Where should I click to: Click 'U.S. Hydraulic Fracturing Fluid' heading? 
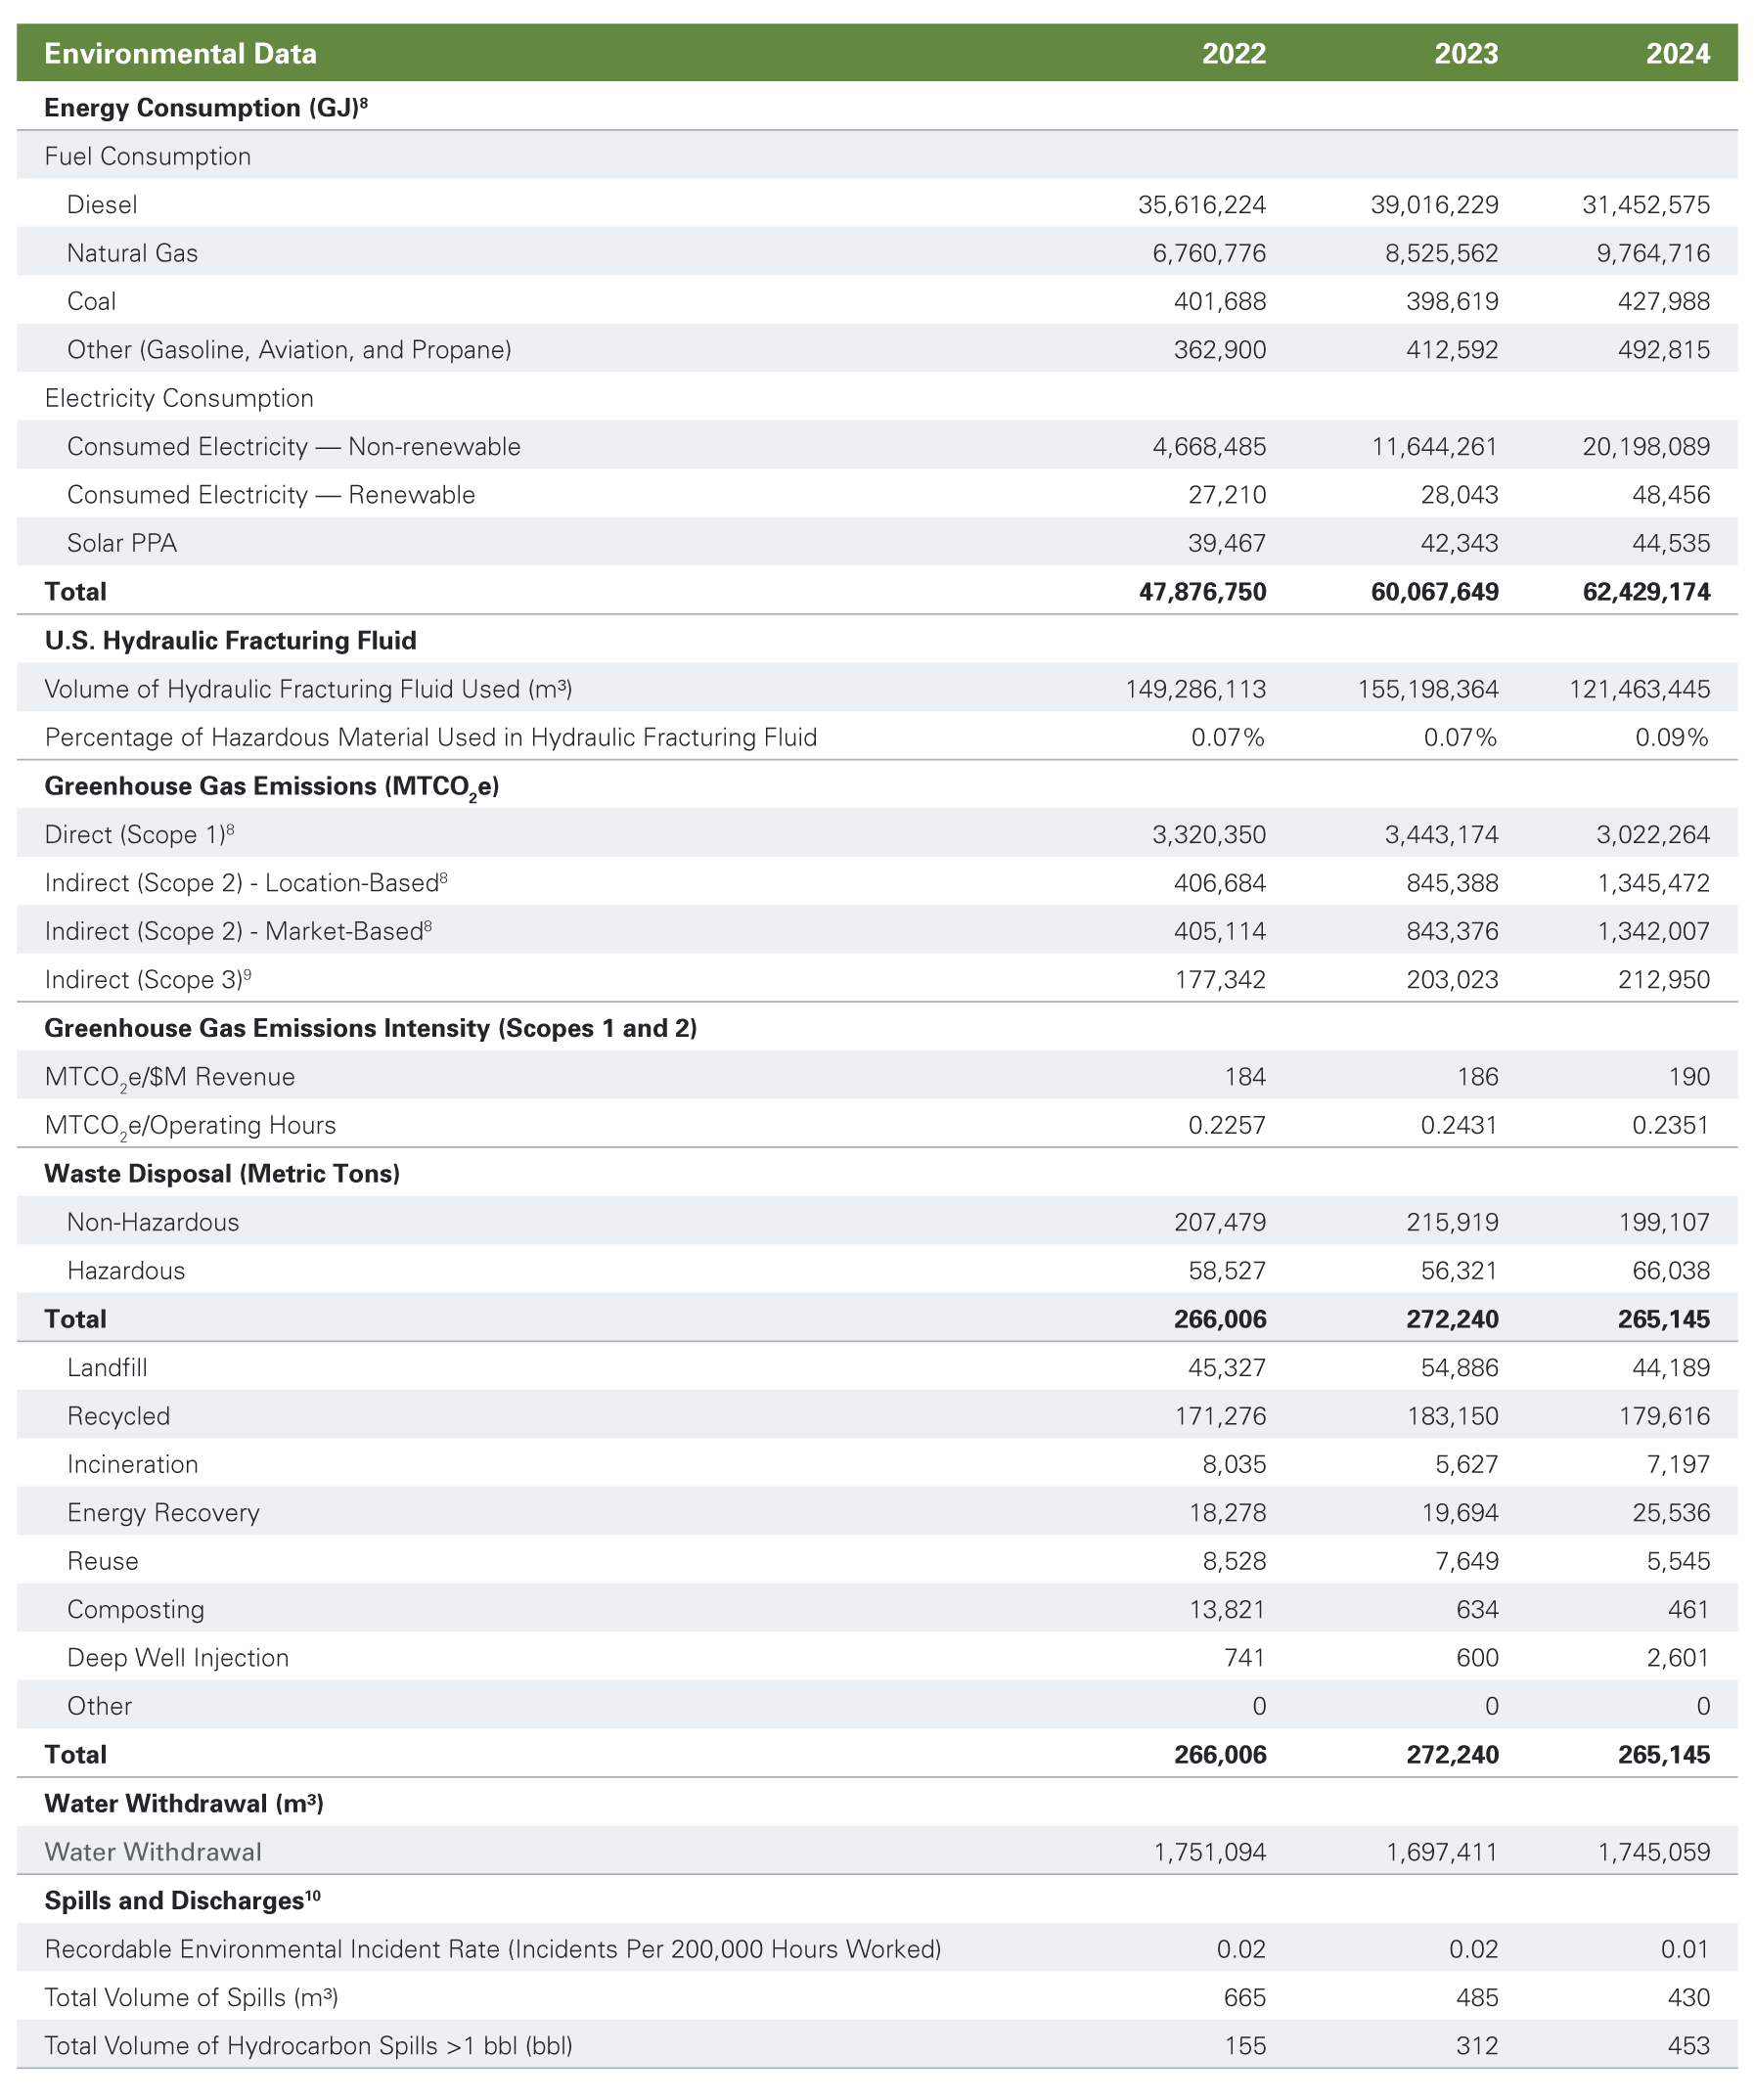pos(231,640)
